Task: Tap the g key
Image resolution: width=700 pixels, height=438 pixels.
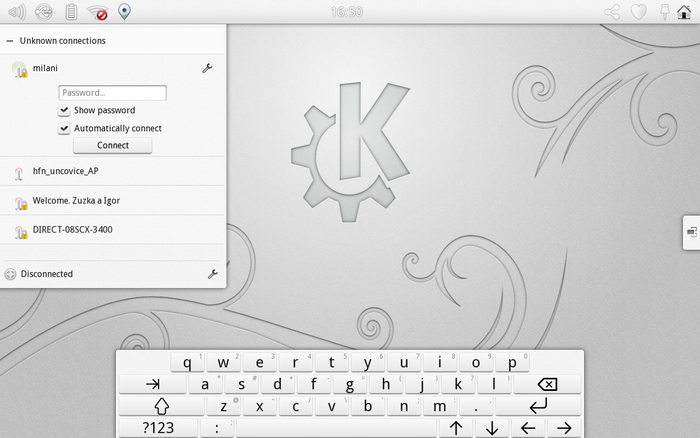Action: click(x=350, y=384)
